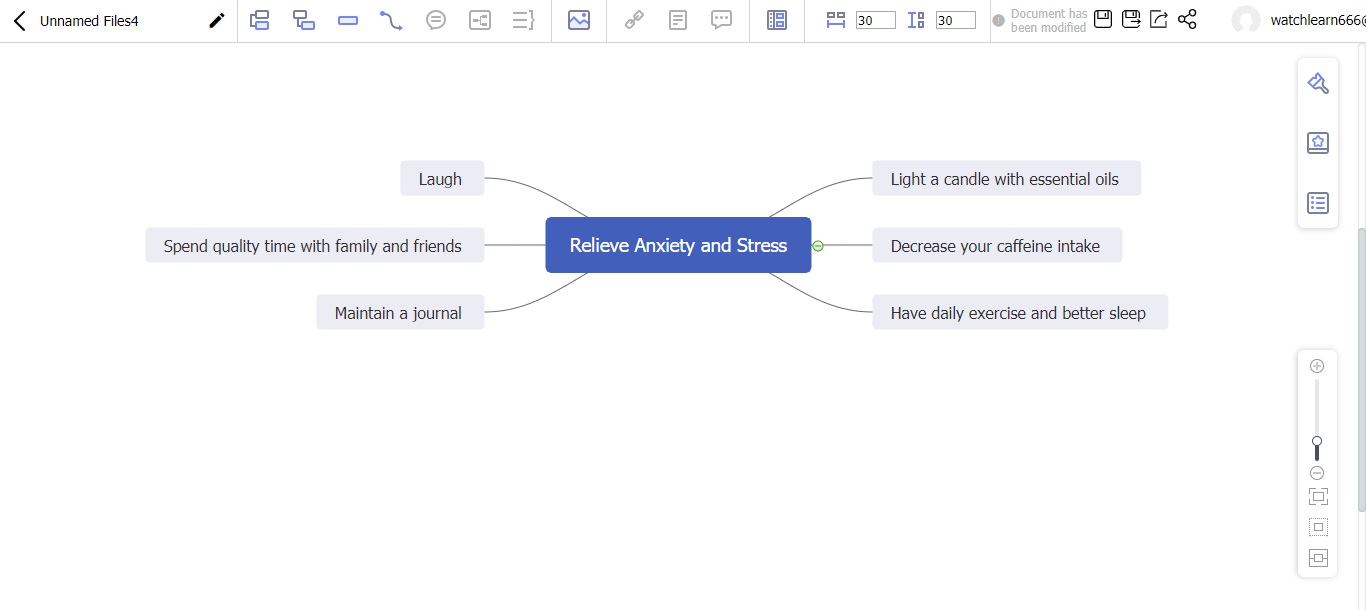Select the Maintain a journal topic
Screen dimensions: 1366x610
[x=399, y=313]
